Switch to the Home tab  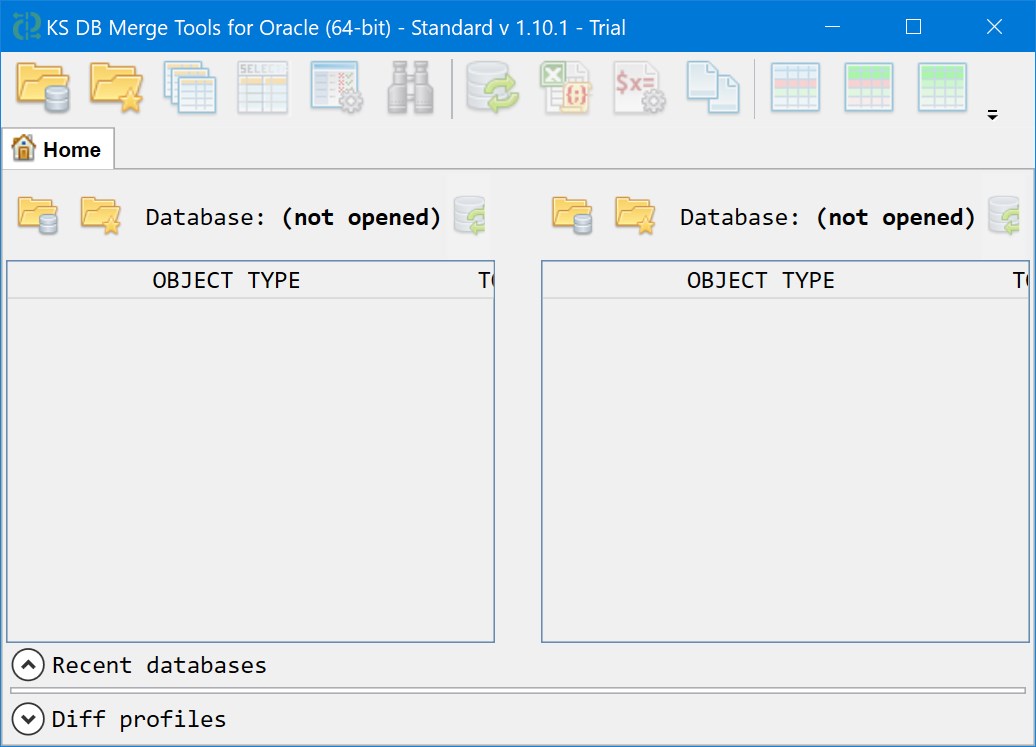coord(58,150)
